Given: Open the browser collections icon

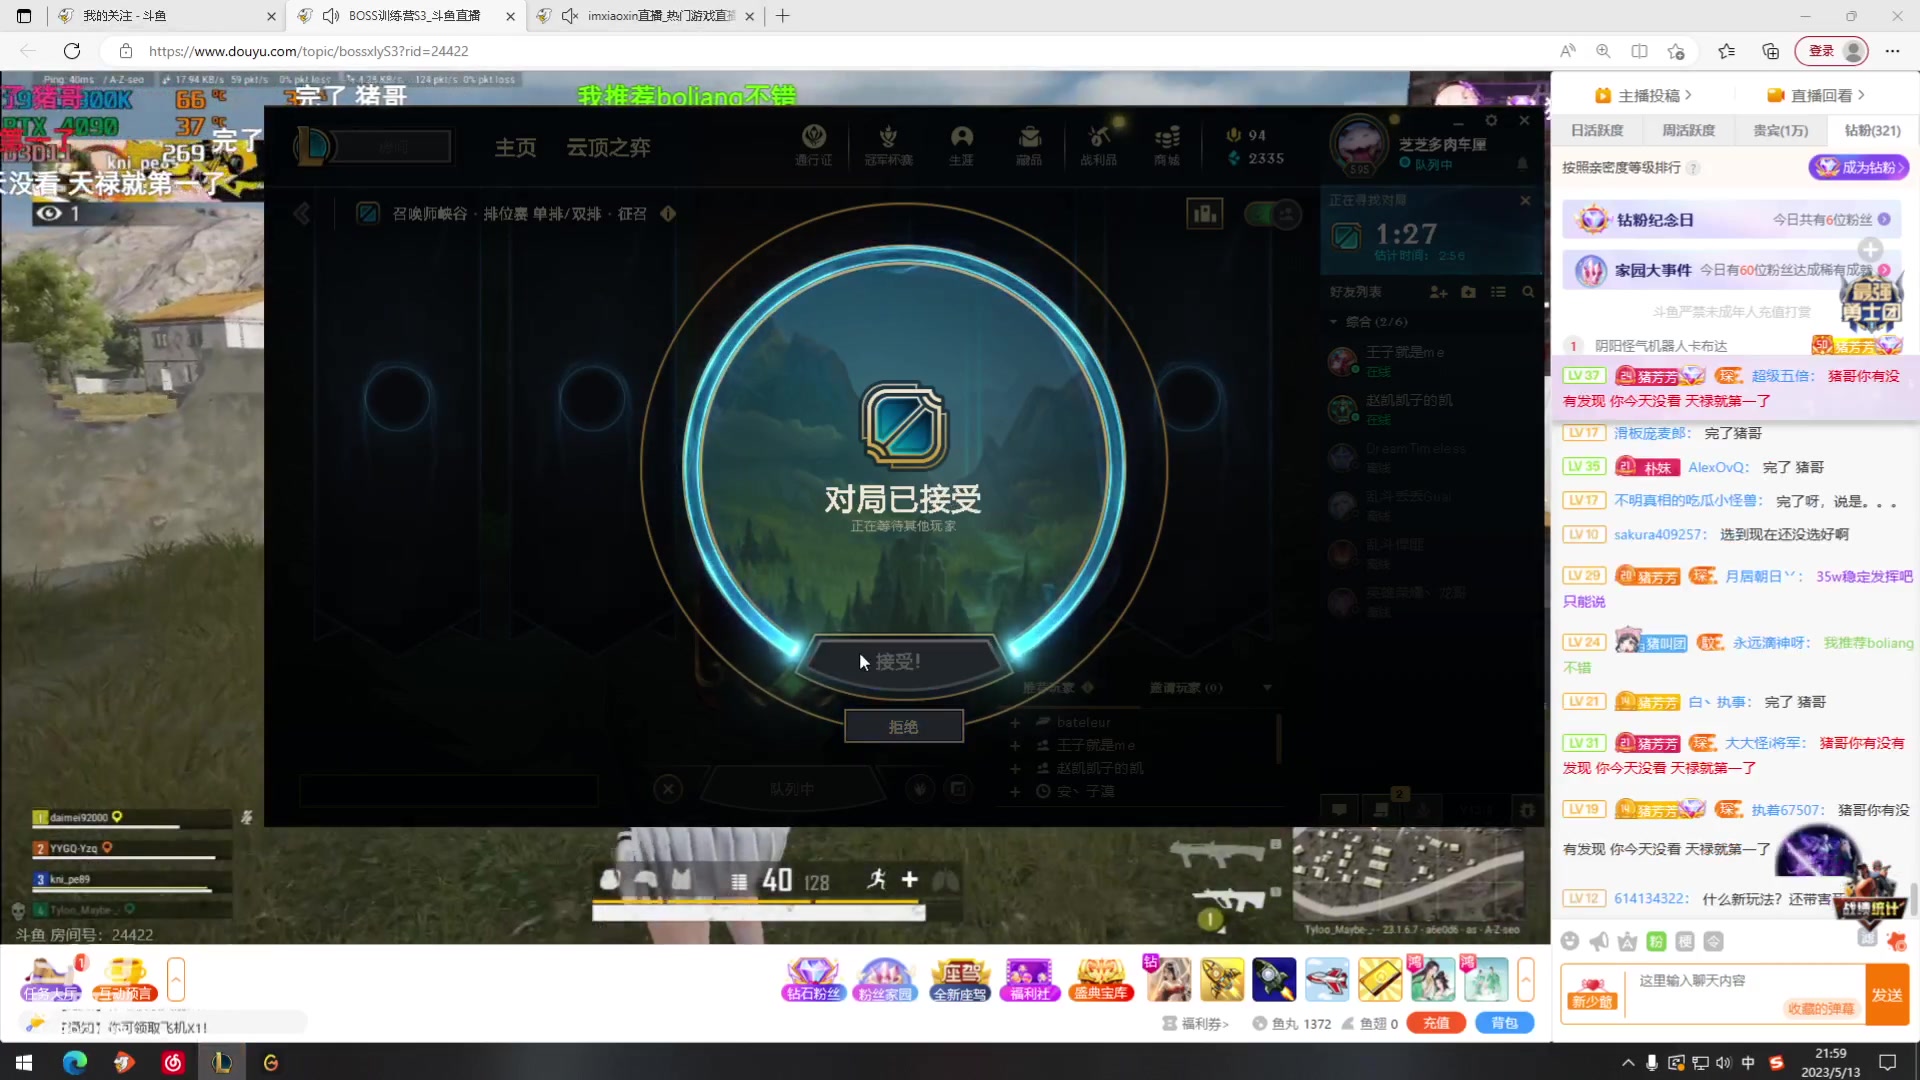Looking at the screenshot, I should point(1770,51).
